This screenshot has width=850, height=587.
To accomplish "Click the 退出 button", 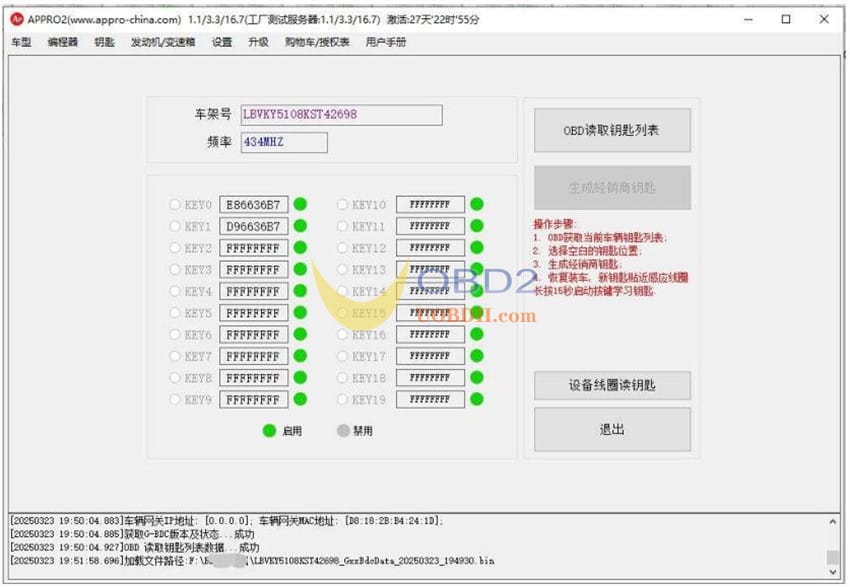I will coord(612,429).
